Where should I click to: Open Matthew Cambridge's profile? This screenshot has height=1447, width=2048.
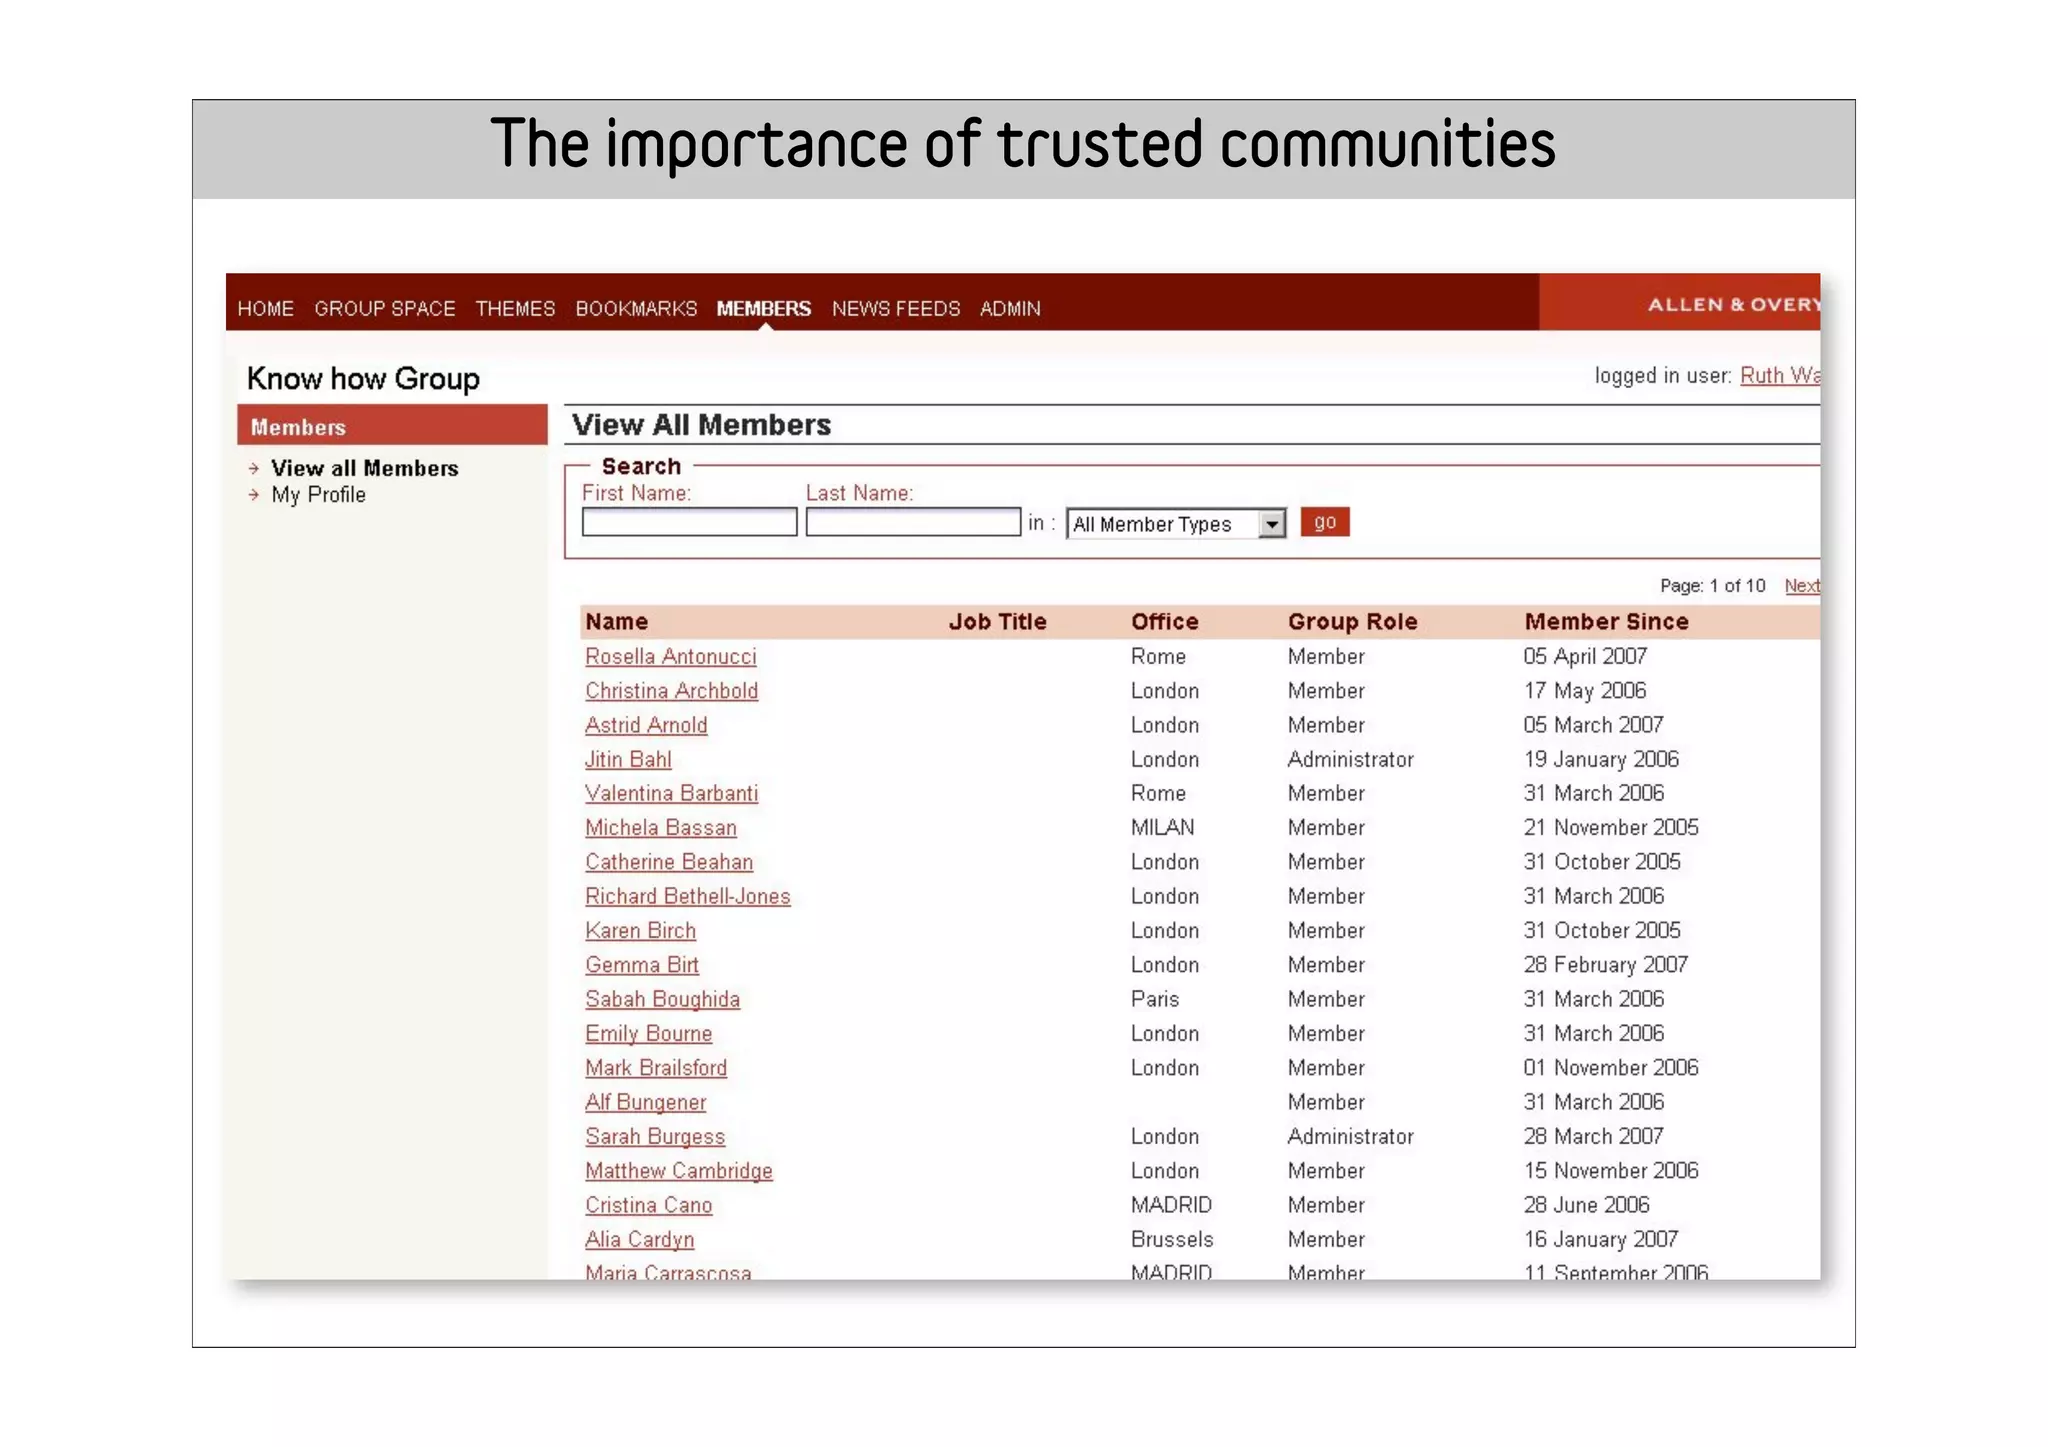point(679,1171)
